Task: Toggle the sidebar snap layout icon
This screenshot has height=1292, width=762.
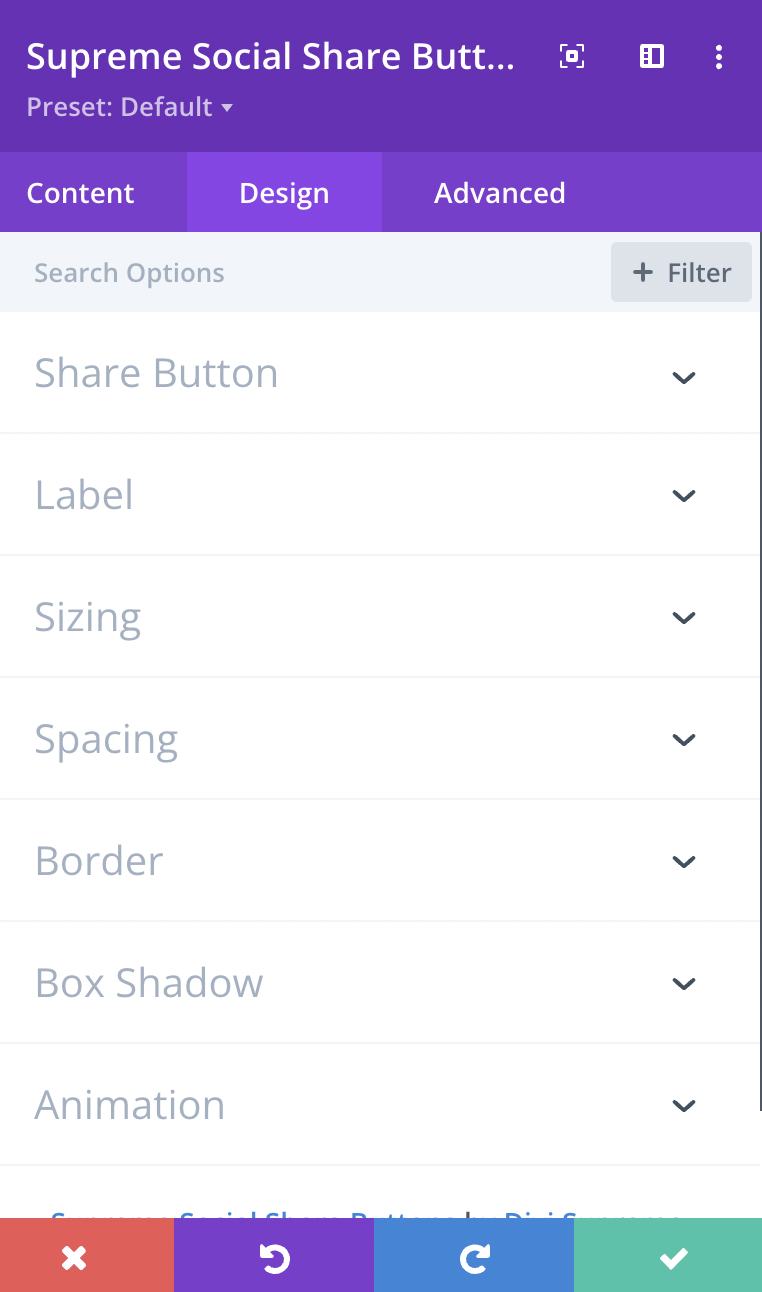Action: [652, 57]
